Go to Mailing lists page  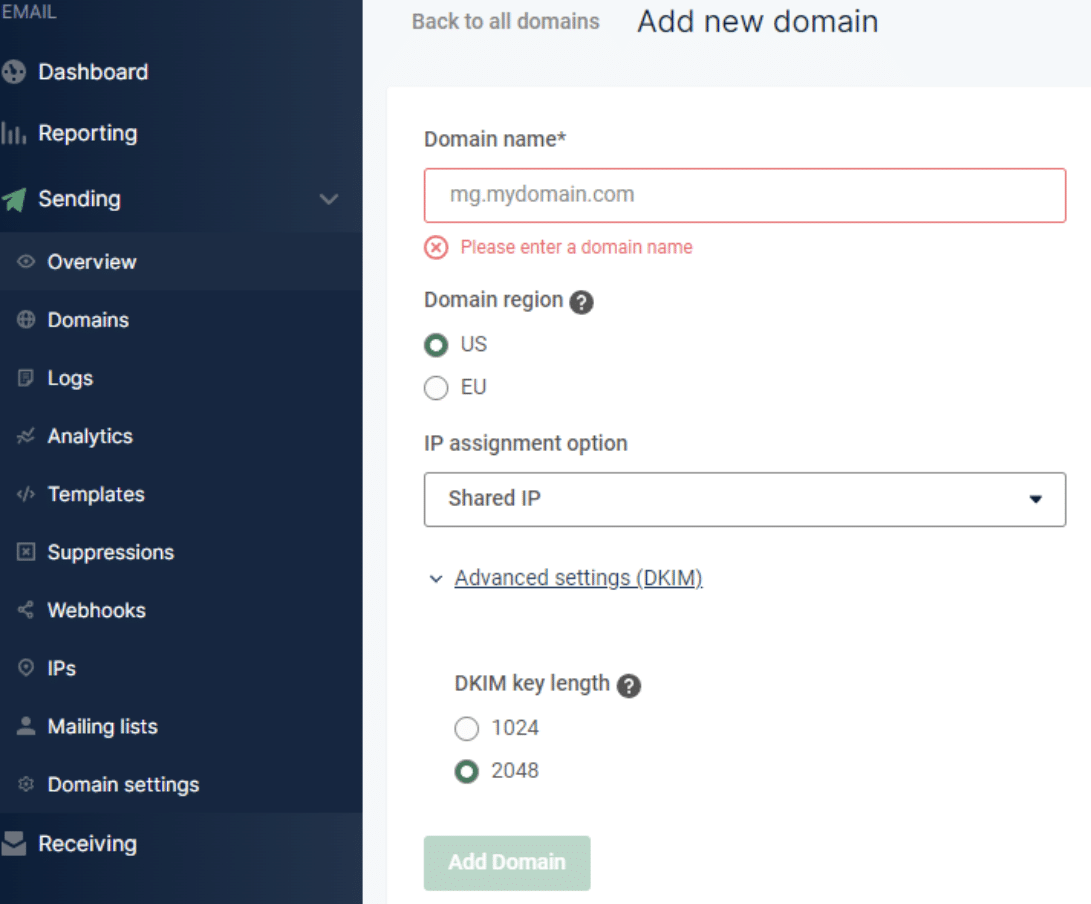click(x=102, y=726)
